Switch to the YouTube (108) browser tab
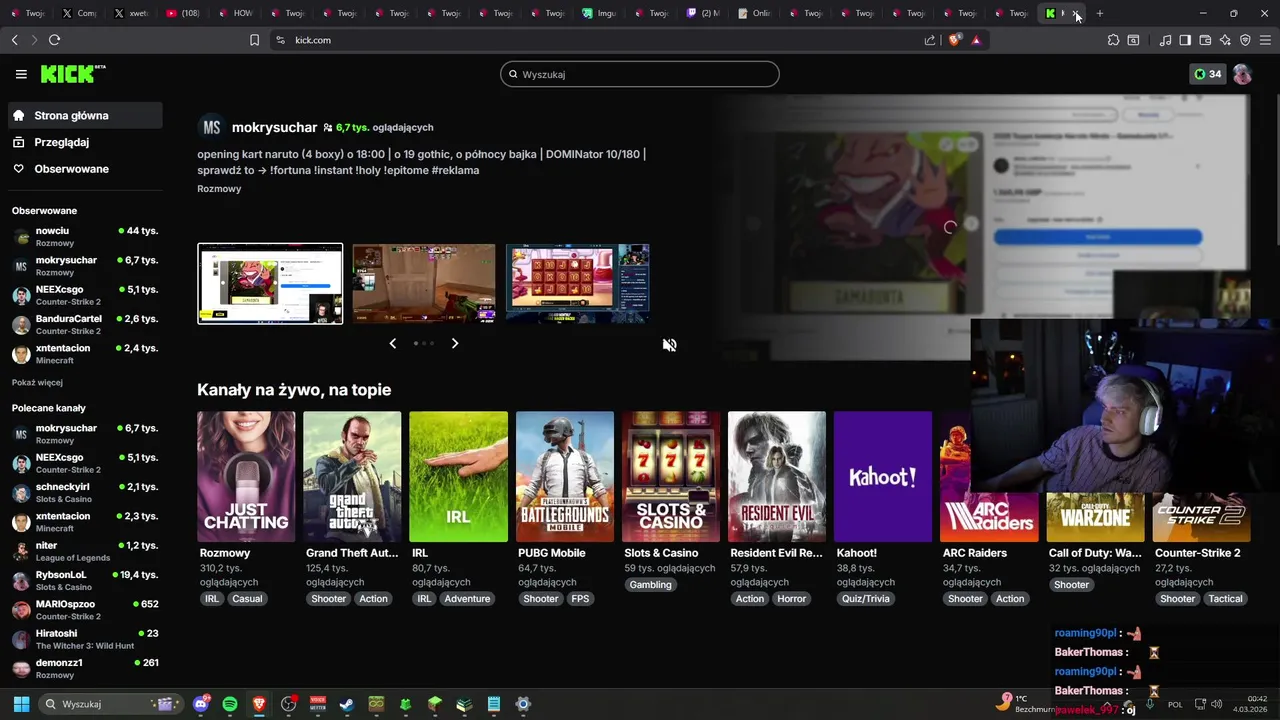Screen dimensions: 1280x720 pos(183,13)
